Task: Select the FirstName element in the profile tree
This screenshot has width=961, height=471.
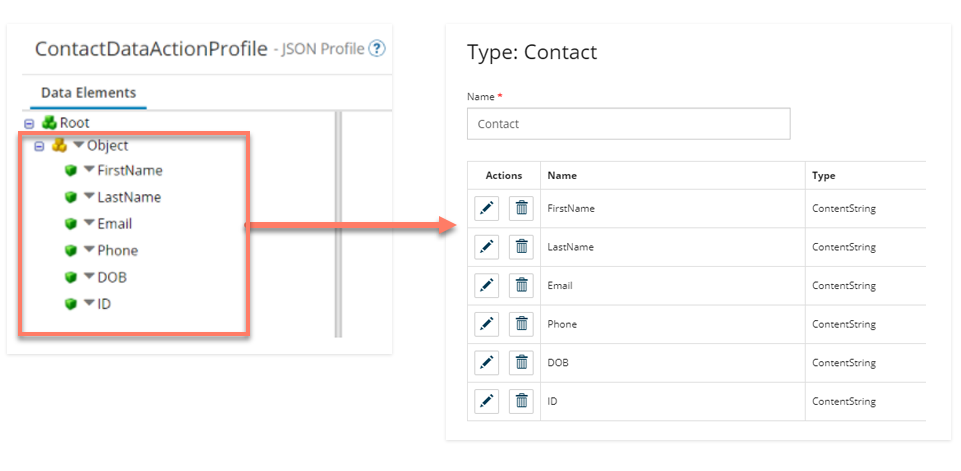Action: pyautogui.click(x=130, y=170)
